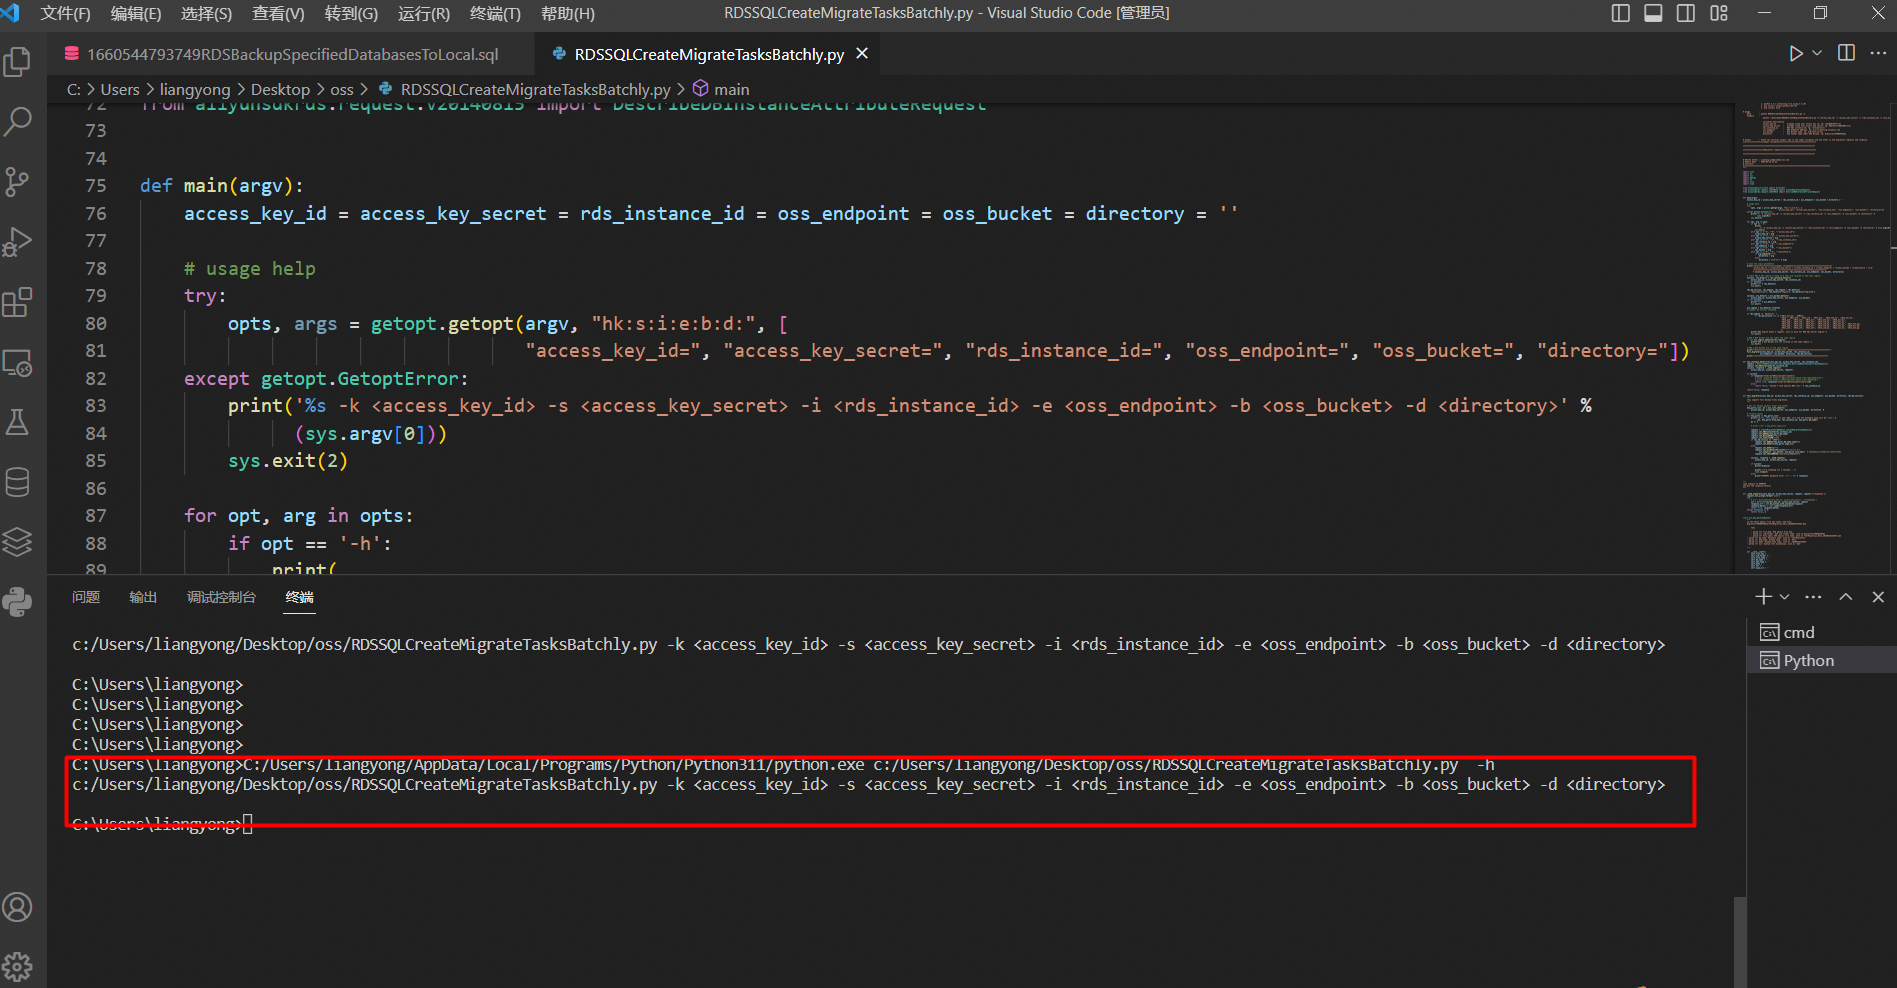Select the Python terminal instance
1897x988 pixels.
pos(1822,660)
